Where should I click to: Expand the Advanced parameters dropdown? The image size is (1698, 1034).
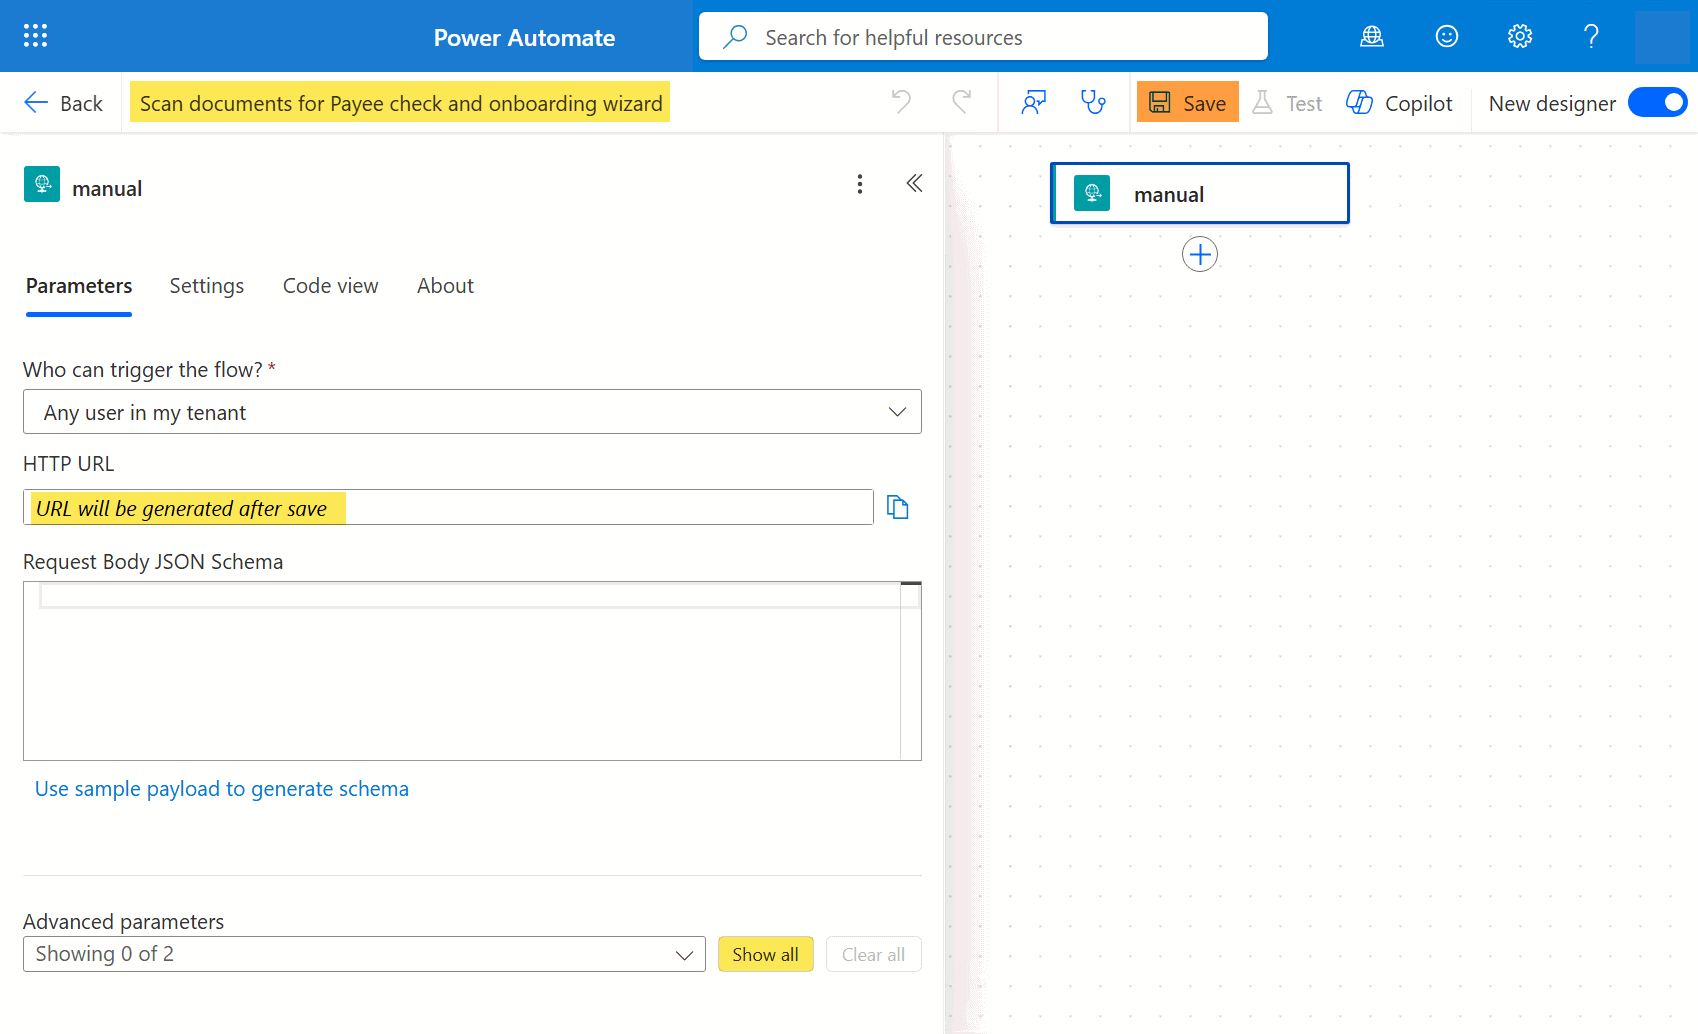364,954
